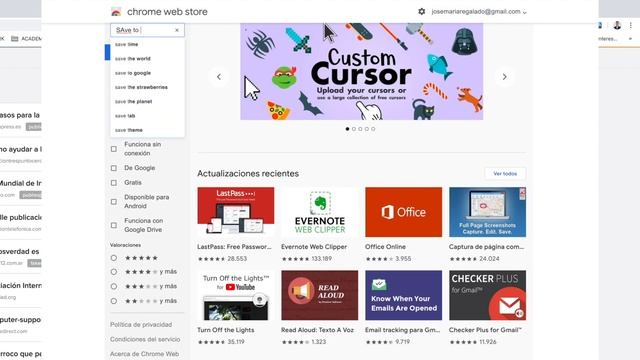The height and width of the screenshot is (360, 640).
Task: Select the second carousel dot
Action: pyautogui.click(x=354, y=129)
